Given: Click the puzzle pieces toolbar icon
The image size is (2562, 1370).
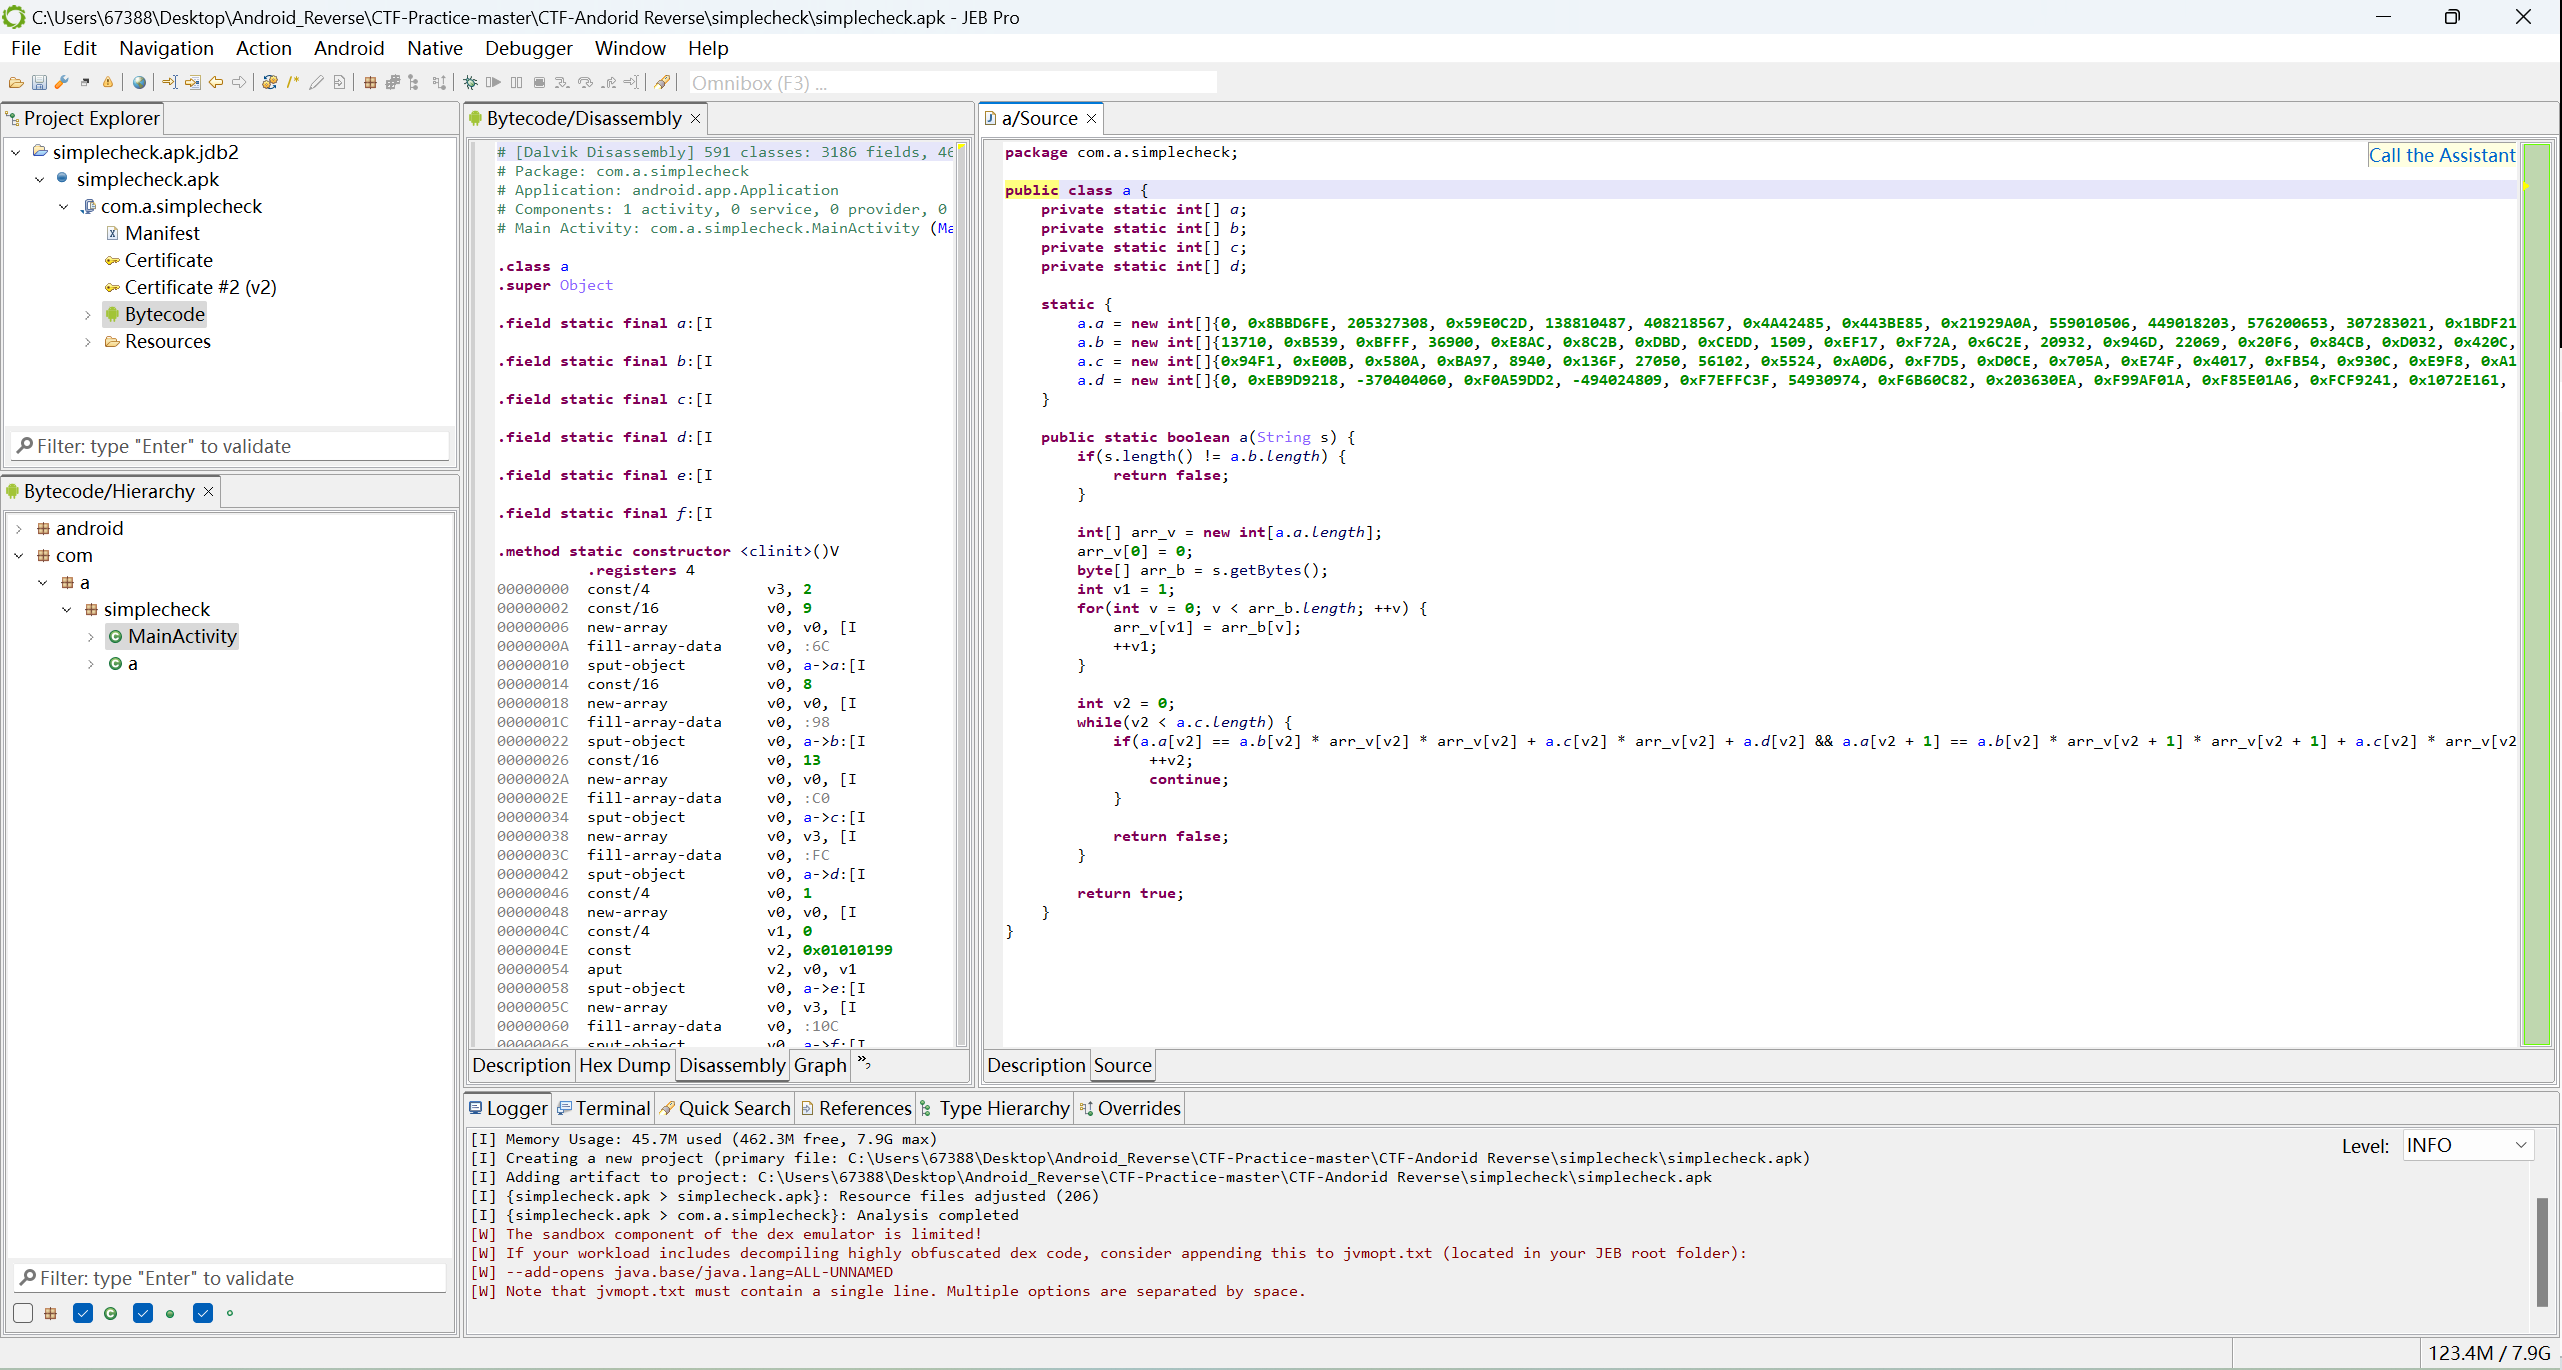Looking at the screenshot, I should click(x=393, y=82).
